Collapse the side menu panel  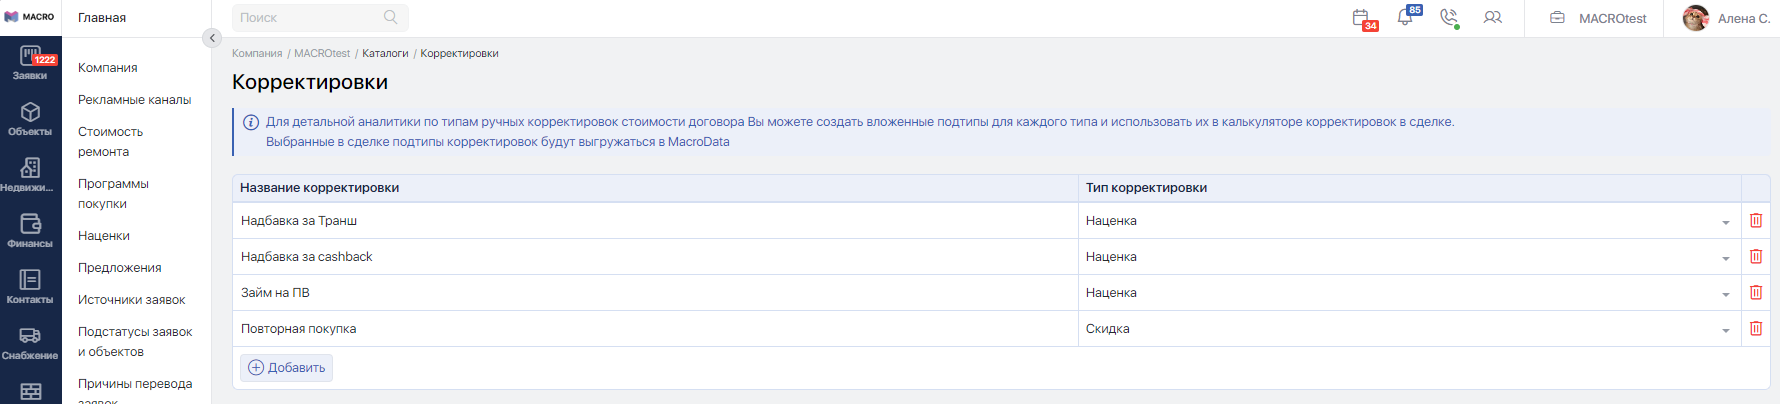coord(211,38)
